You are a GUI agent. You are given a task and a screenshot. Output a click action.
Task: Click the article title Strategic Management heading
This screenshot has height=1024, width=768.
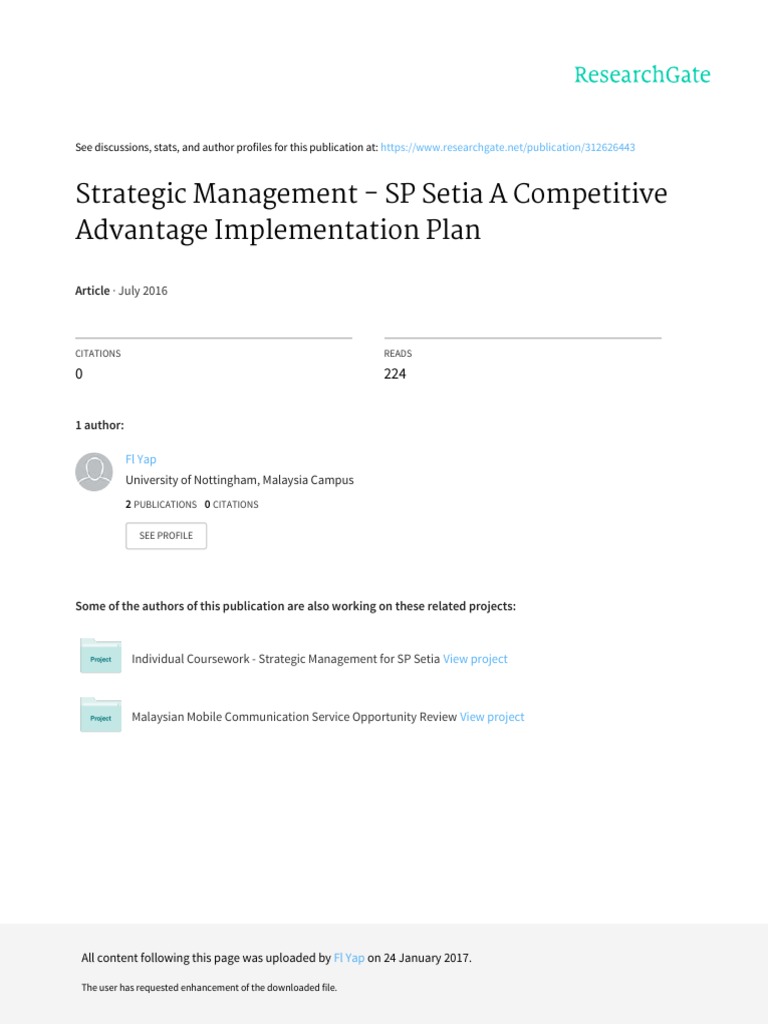click(x=371, y=212)
